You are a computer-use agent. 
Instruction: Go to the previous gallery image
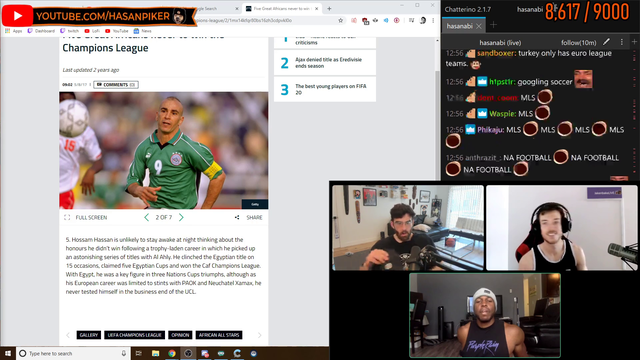click(147, 218)
